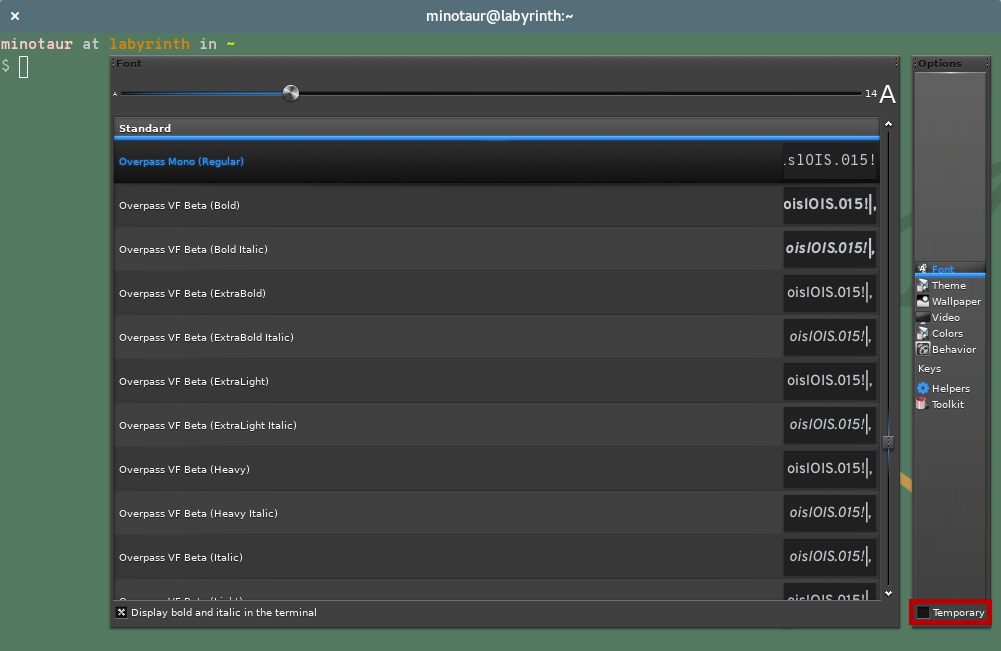The width and height of the screenshot is (1001, 651).
Task: Open the Behavior settings icon
Action: [x=923, y=350]
